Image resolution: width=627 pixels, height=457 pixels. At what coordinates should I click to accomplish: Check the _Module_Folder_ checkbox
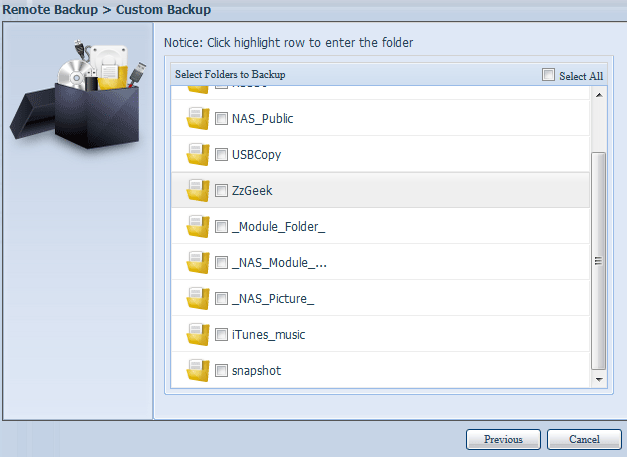click(x=221, y=227)
